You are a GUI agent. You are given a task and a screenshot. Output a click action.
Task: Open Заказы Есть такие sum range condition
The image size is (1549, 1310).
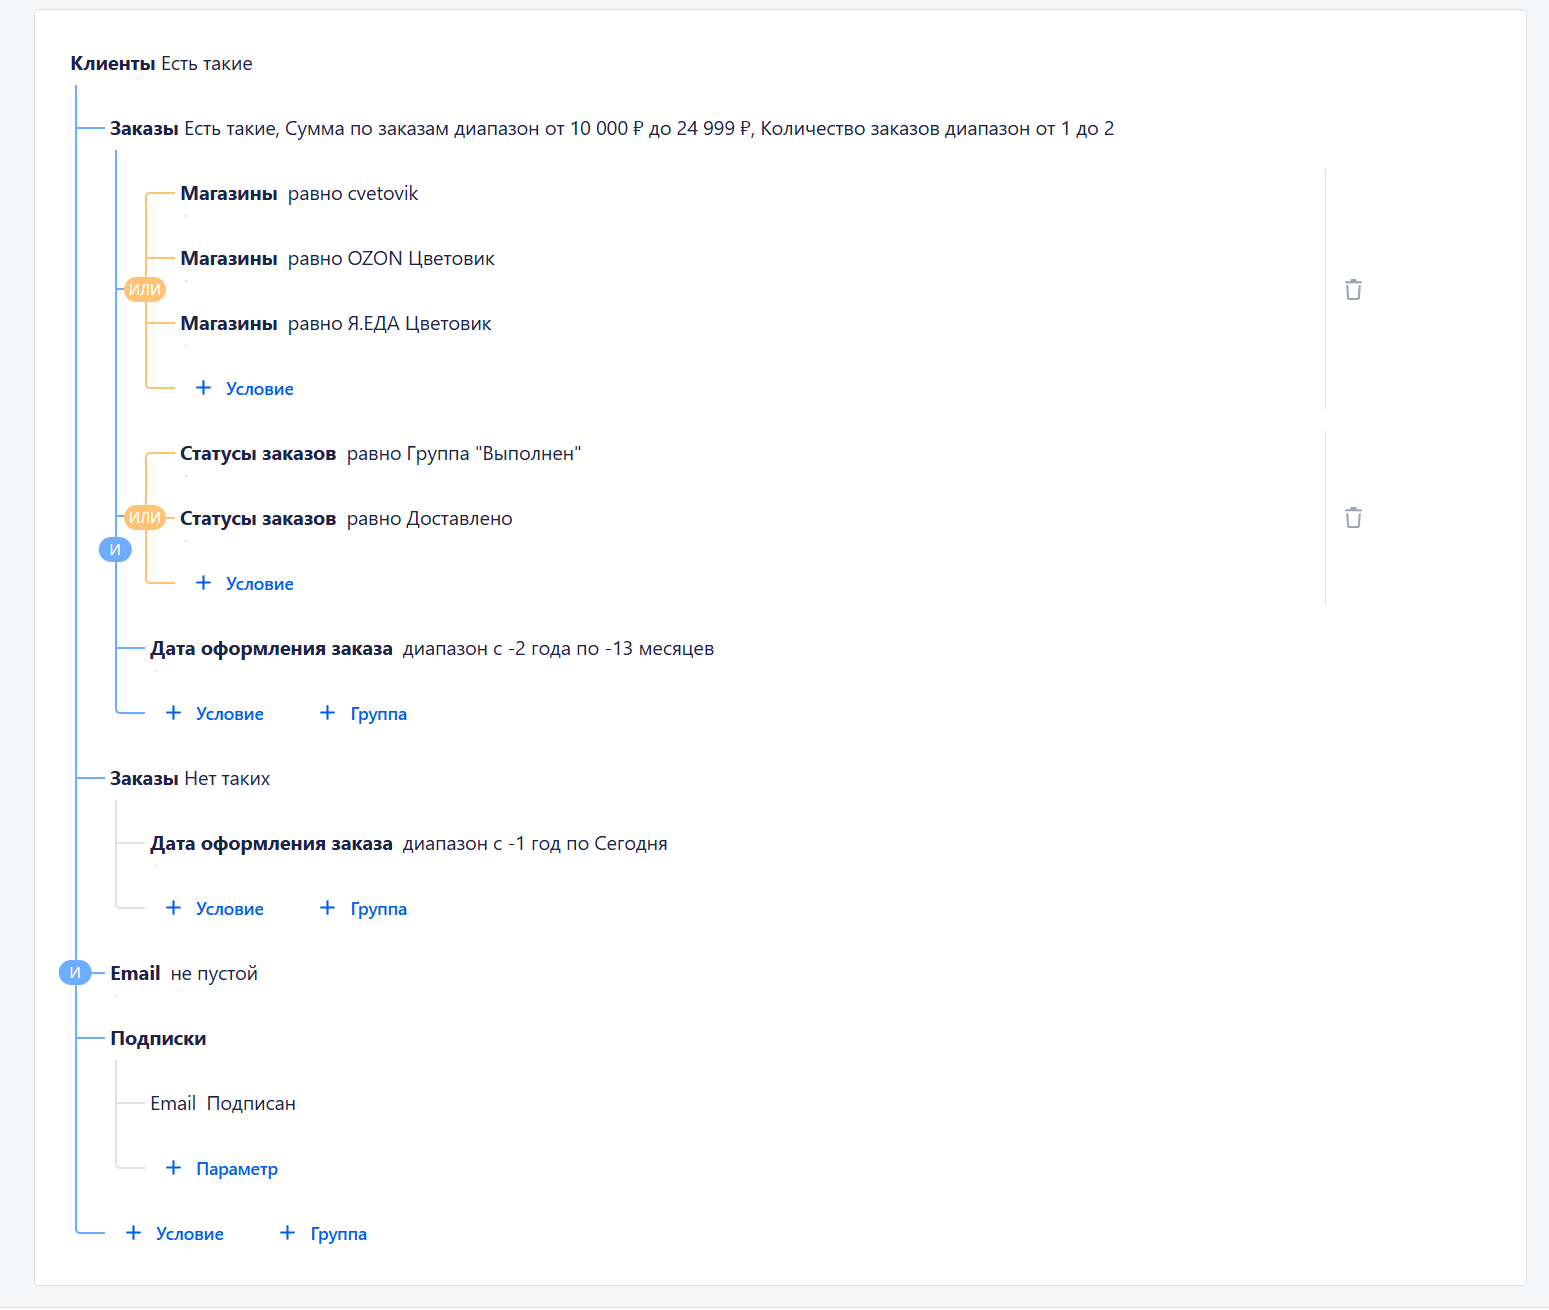pos(611,129)
